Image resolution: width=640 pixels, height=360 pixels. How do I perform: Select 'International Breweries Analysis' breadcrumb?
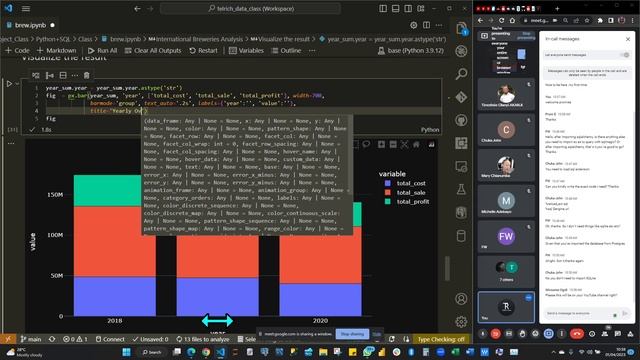click(x=196, y=39)
